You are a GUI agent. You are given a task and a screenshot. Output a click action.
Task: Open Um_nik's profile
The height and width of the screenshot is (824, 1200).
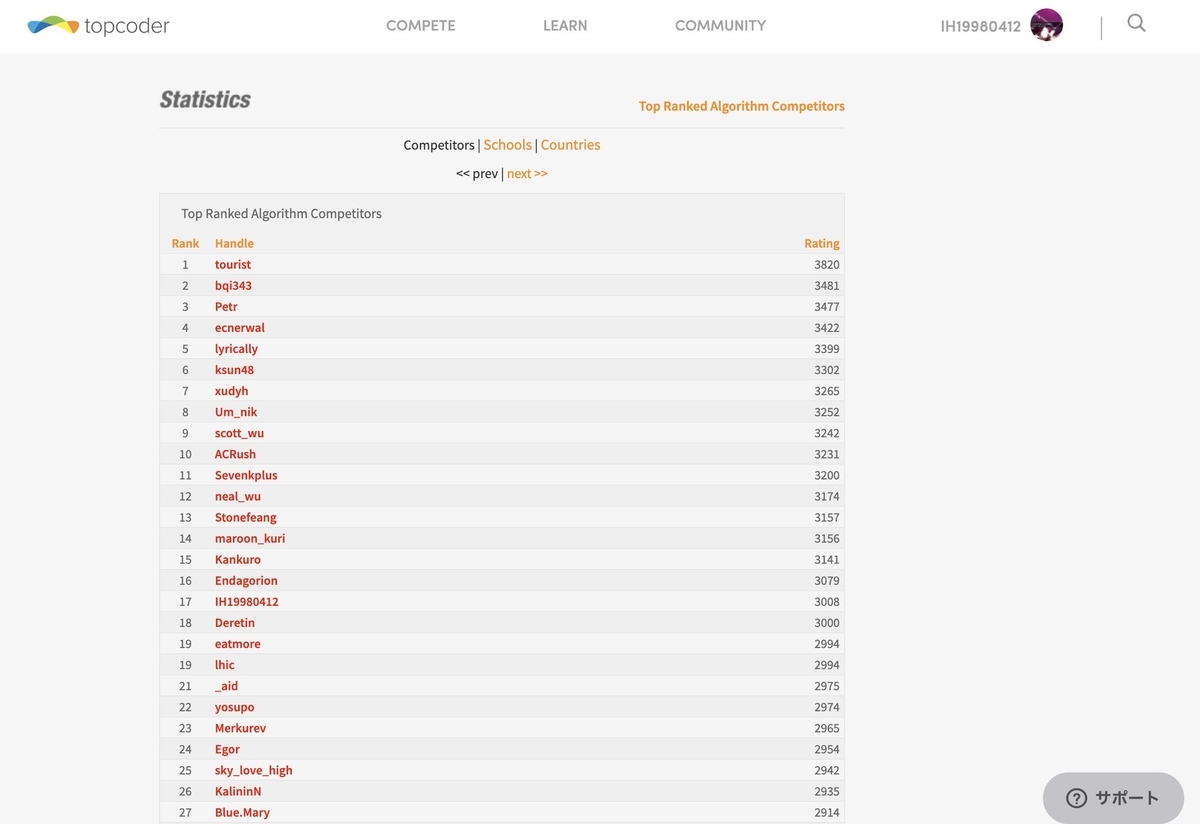pyautogui.click(x=236, y=412)
